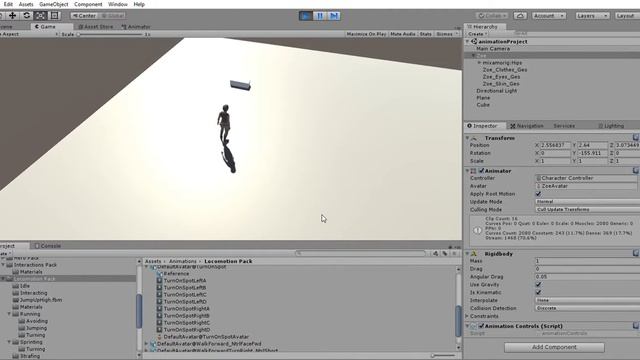This screenshot has width=640, height=360.
Task: Select Directional Light in Hierarchy
Action: point(496,91)
